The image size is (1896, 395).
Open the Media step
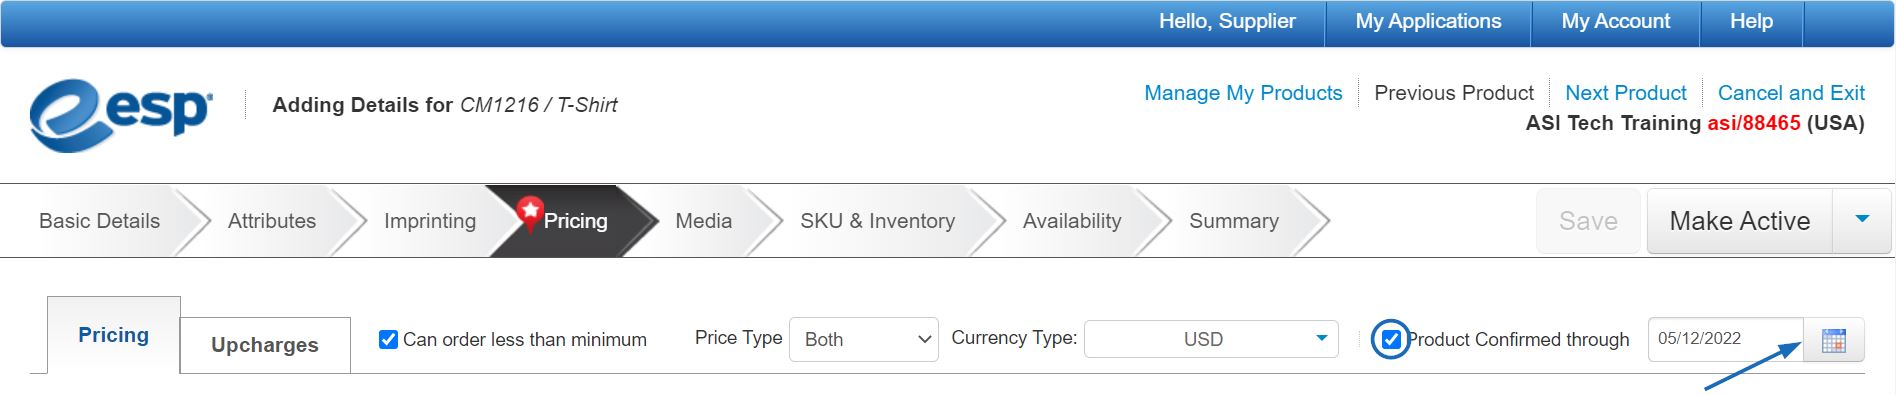point(704,221)
